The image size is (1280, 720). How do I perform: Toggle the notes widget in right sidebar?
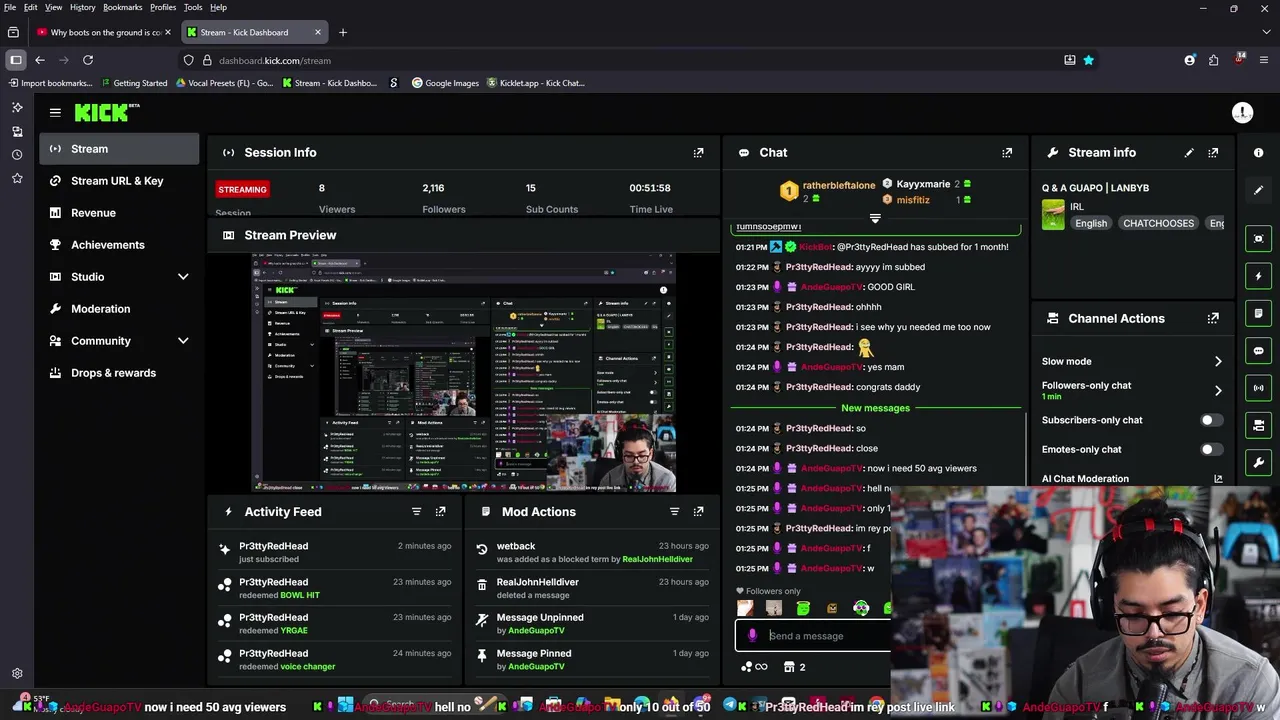[1259, 313]
